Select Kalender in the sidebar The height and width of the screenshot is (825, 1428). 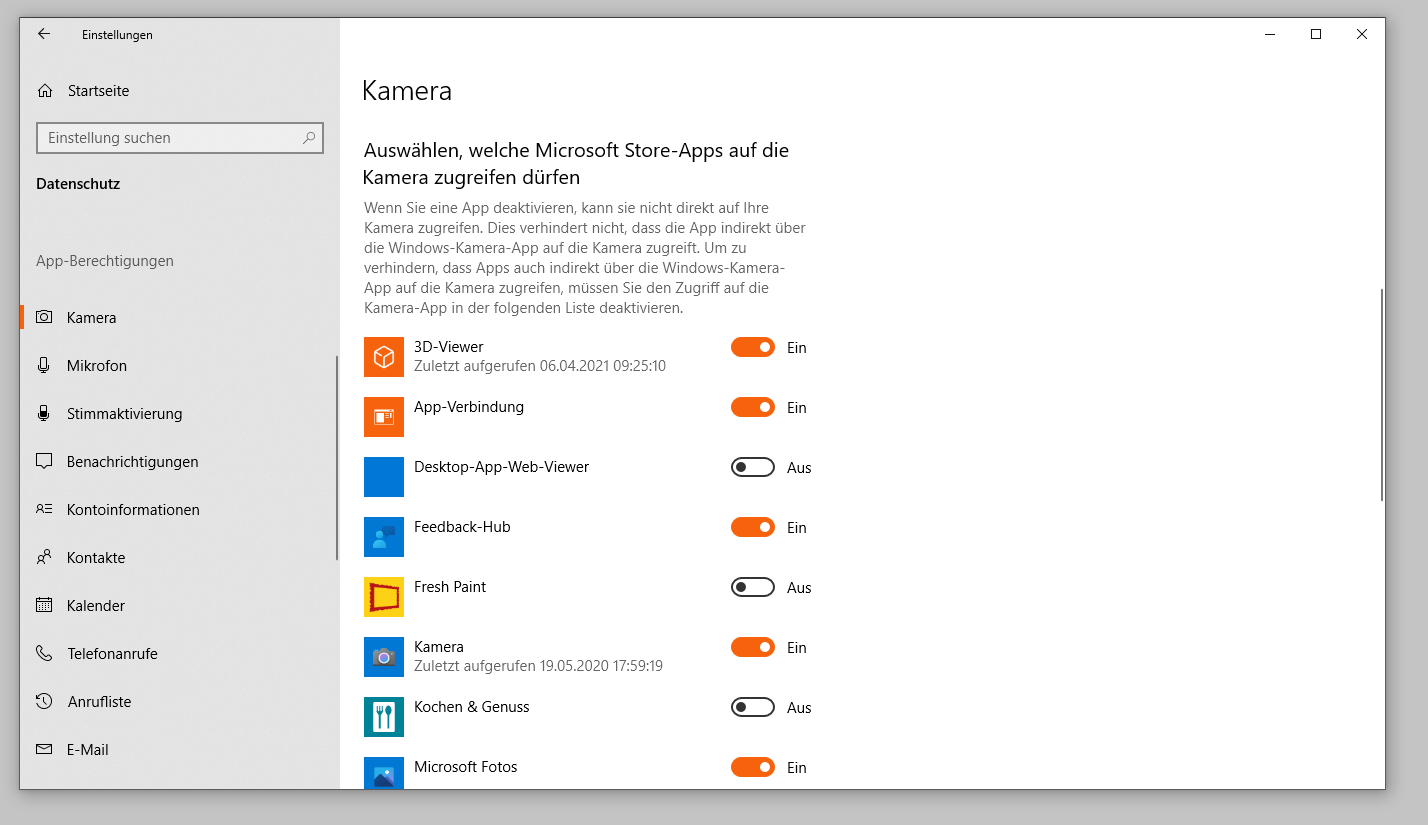96,606
